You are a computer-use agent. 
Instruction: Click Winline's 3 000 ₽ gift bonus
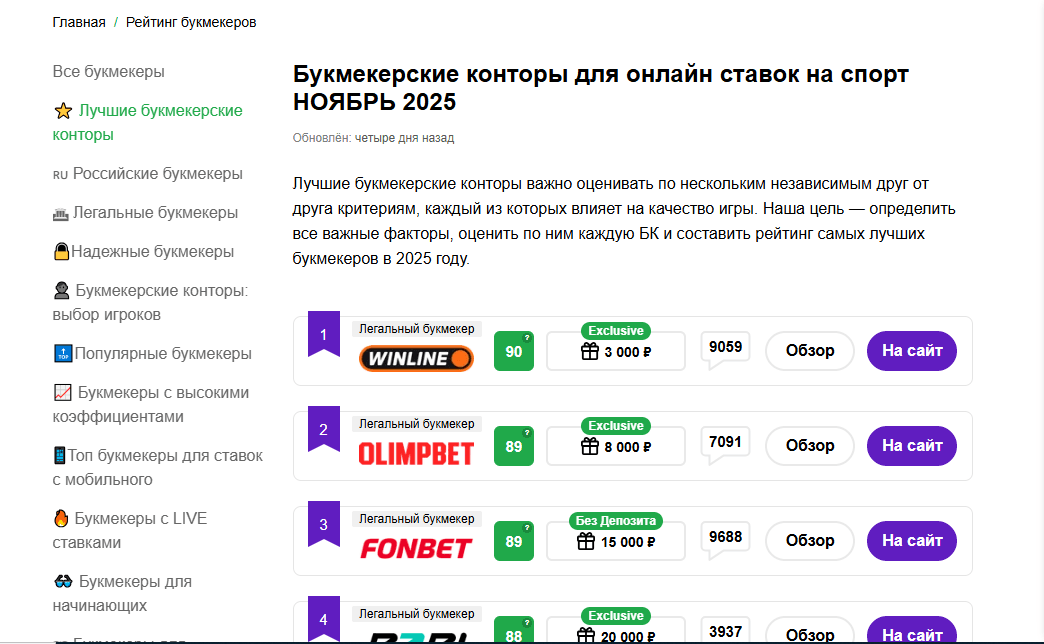coord(615,351)
